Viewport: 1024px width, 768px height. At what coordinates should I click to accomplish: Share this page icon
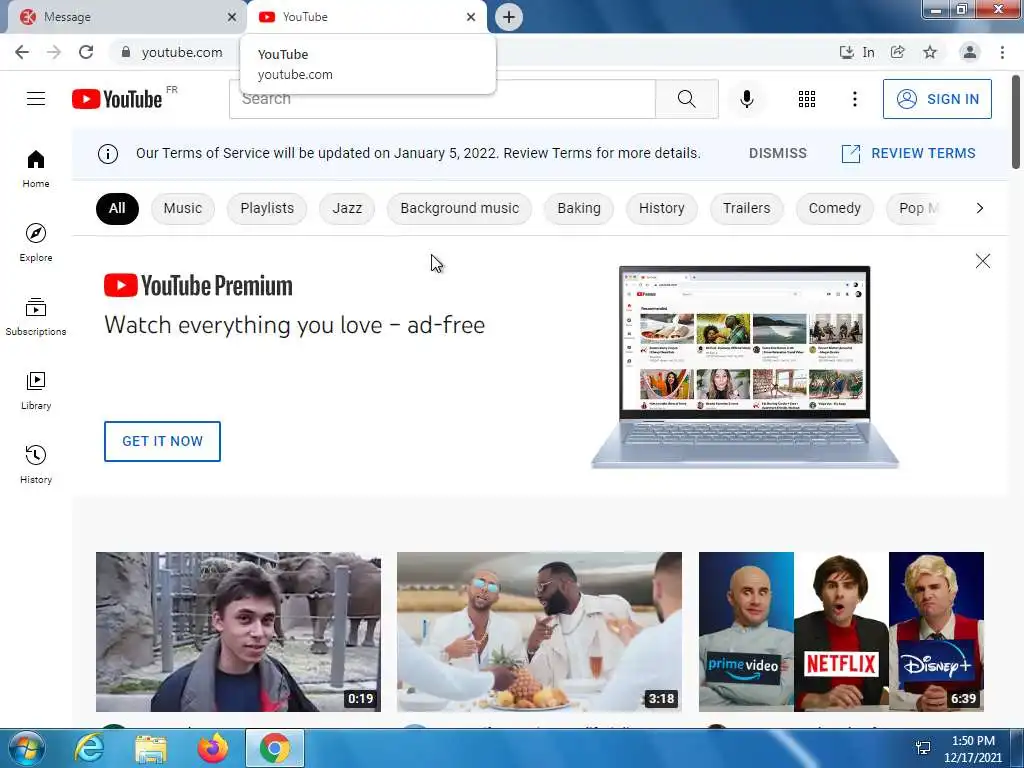tap(898, 52)
